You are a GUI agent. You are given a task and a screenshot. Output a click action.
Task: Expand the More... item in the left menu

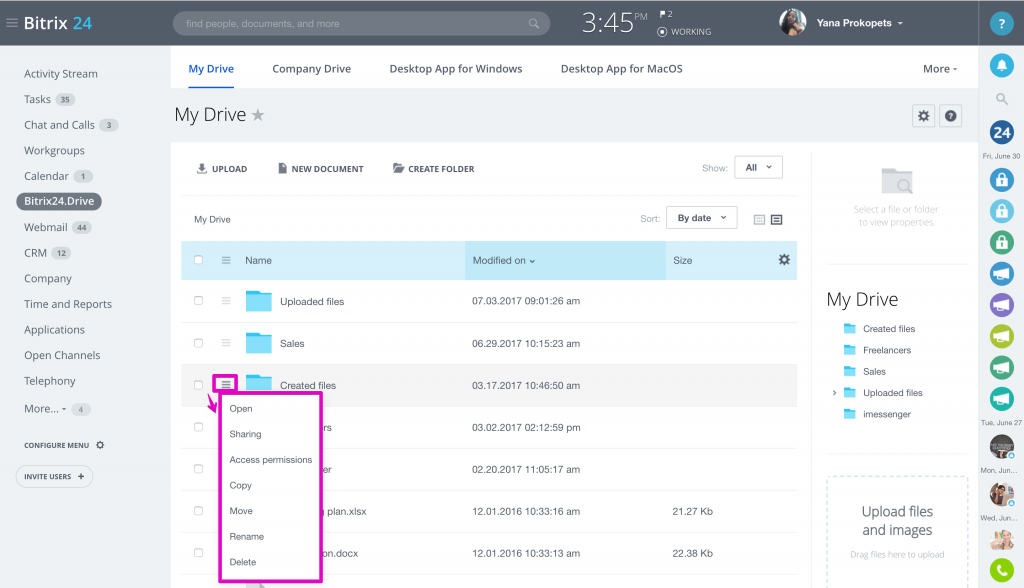tap(45, 409)
